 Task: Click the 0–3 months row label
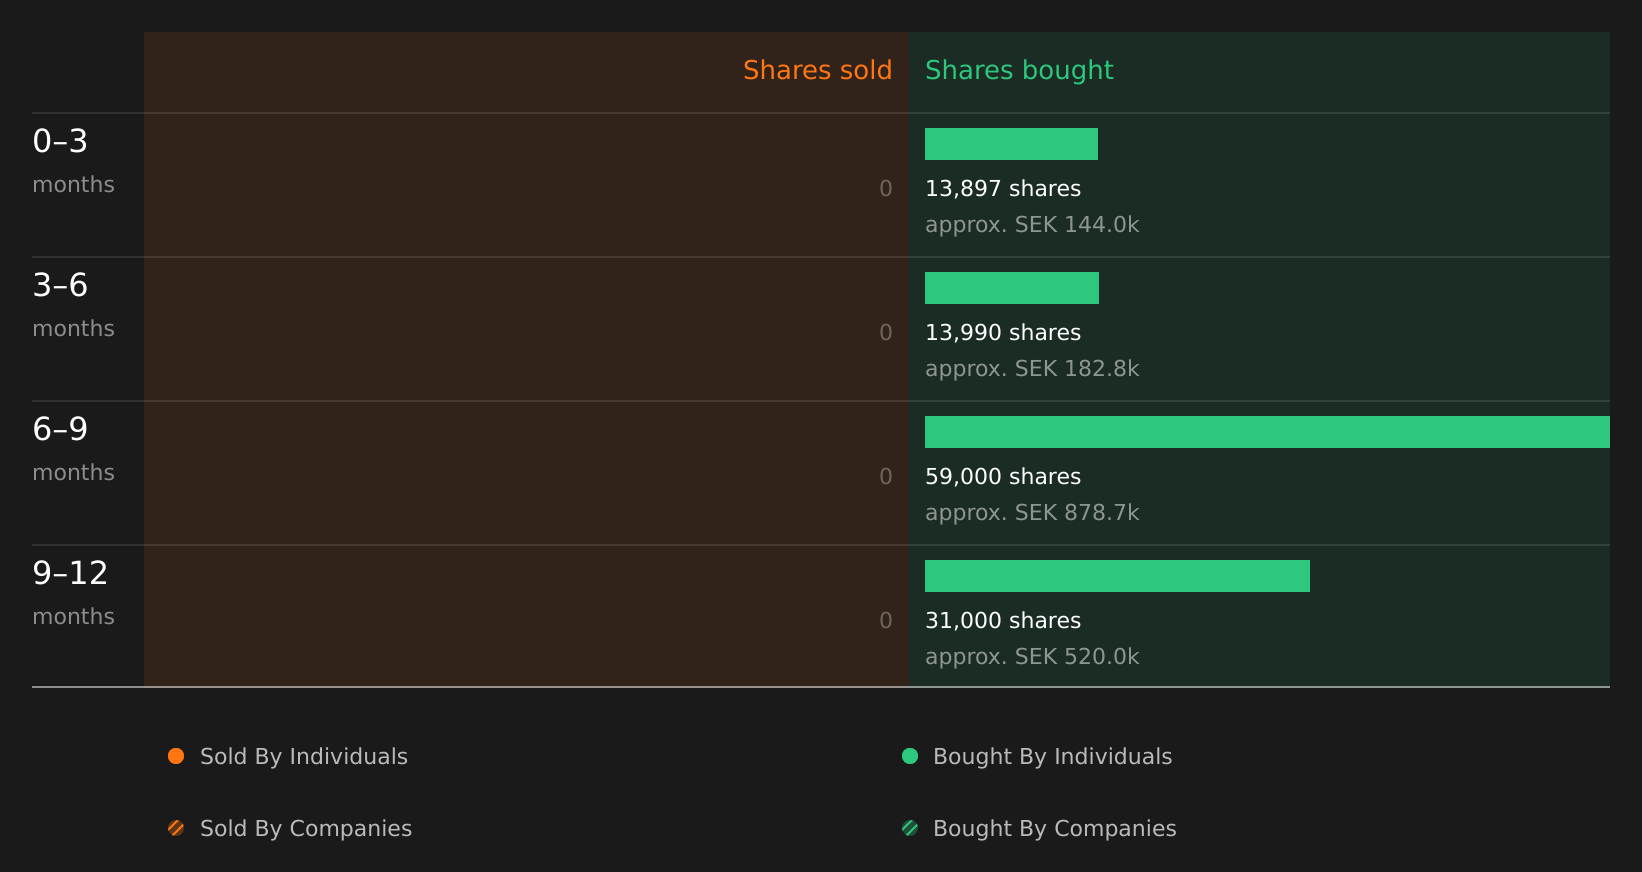click(73, 161)
